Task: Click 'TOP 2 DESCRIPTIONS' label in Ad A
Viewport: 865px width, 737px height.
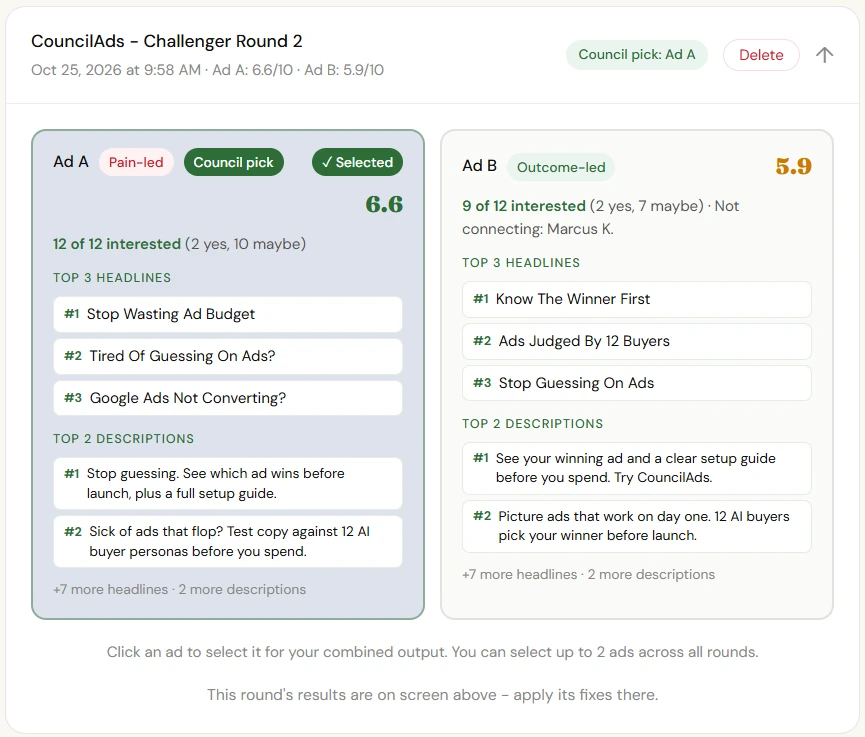Action: (x=124, y=439)
